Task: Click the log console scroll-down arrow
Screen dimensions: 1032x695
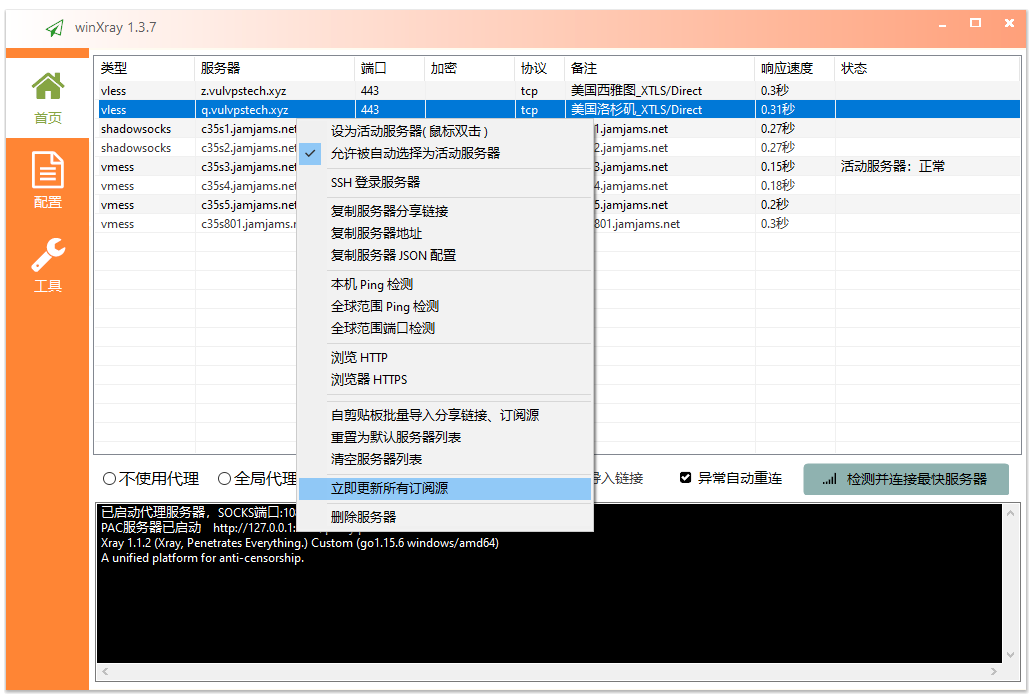Action: pos(1011,655)
